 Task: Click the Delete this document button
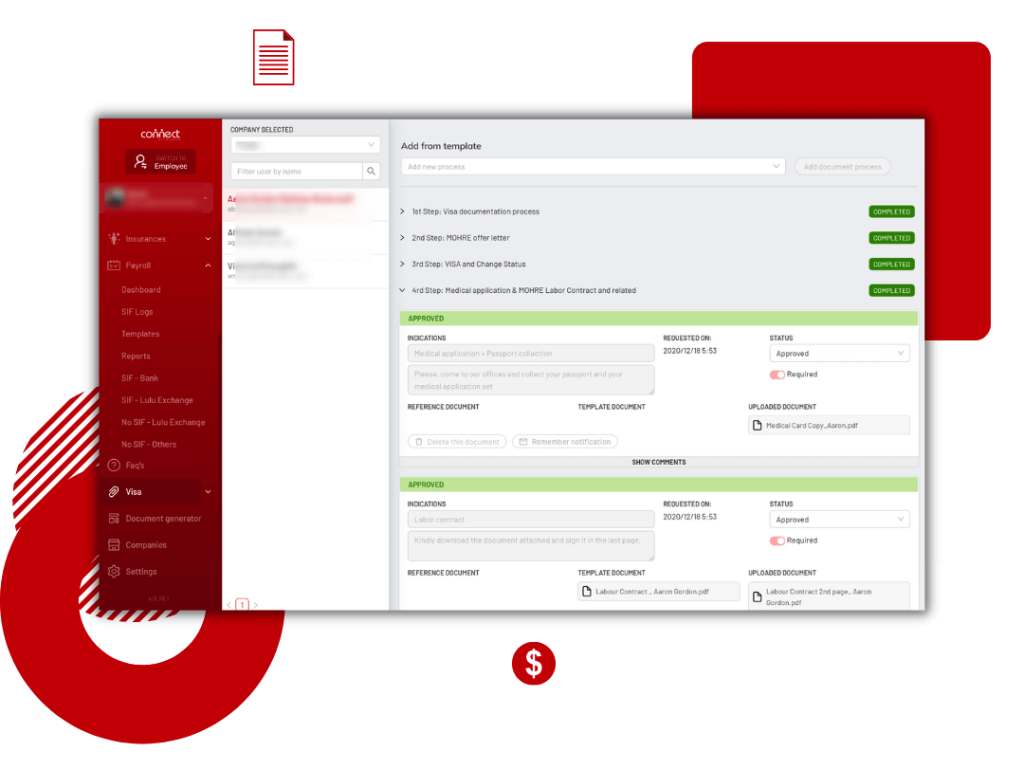457,441
